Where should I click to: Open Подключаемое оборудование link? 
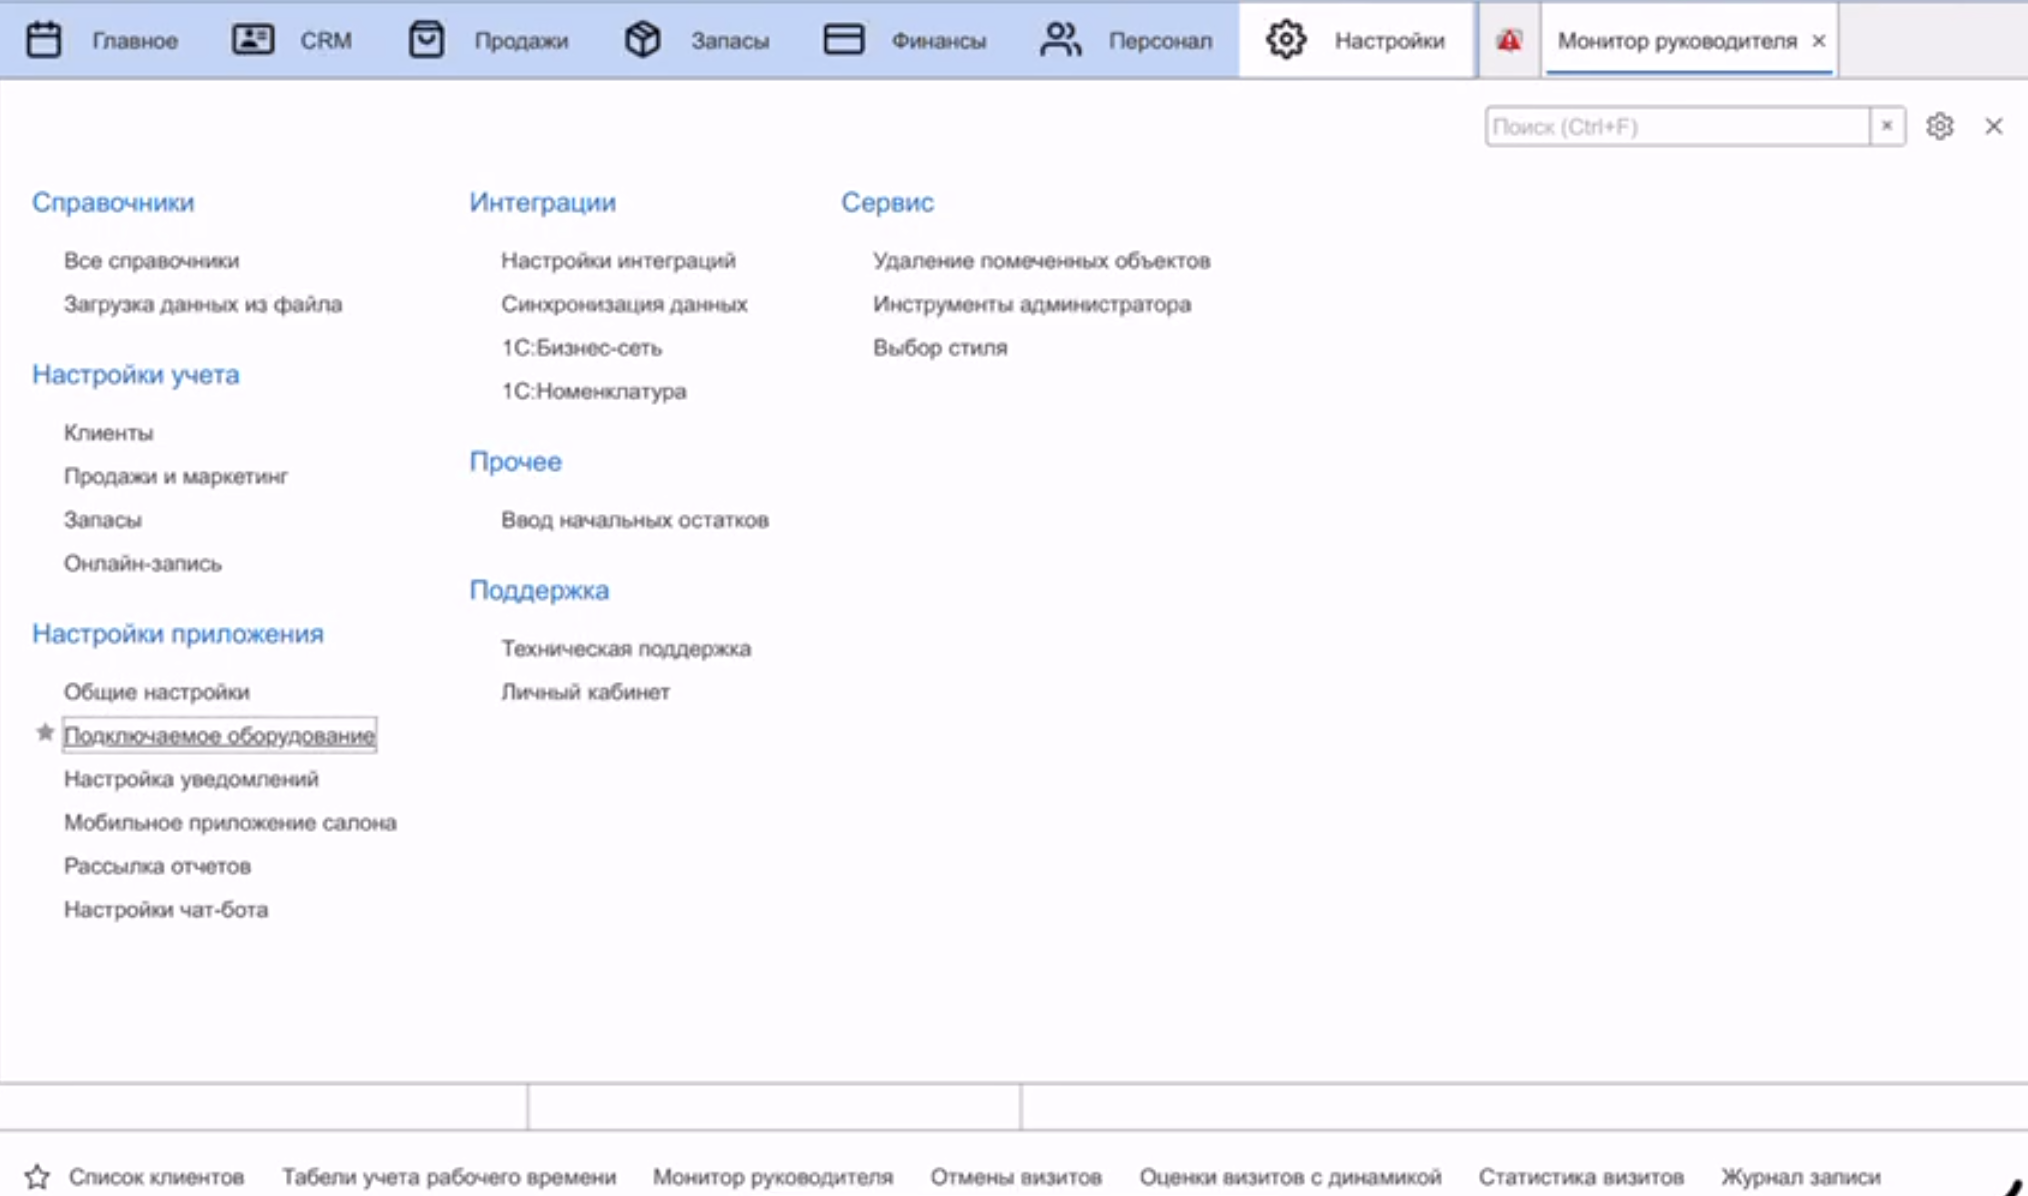219,736
